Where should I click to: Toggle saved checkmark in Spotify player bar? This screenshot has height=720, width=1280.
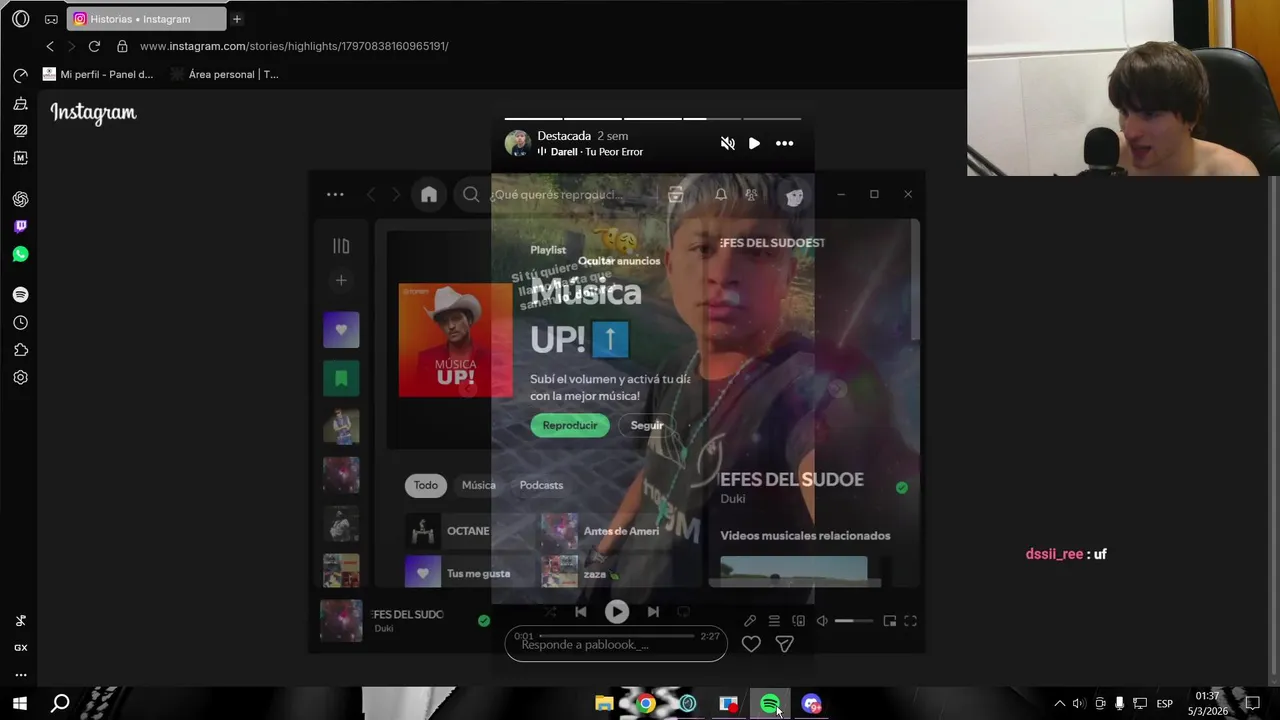tap(484, 621)
